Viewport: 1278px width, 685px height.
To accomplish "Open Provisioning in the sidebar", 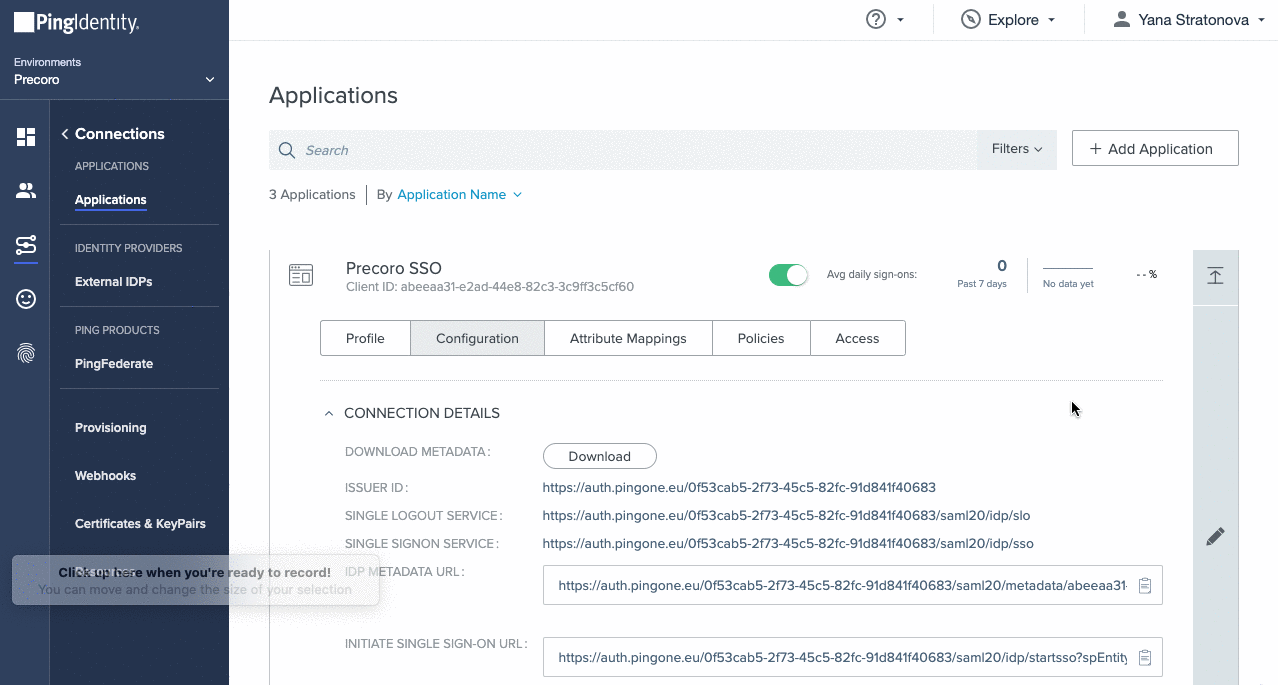I will click(x=111, y=428).
